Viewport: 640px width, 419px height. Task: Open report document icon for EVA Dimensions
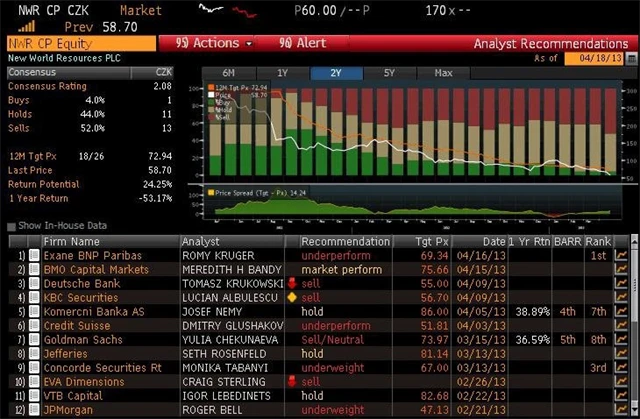click(34, 382)
